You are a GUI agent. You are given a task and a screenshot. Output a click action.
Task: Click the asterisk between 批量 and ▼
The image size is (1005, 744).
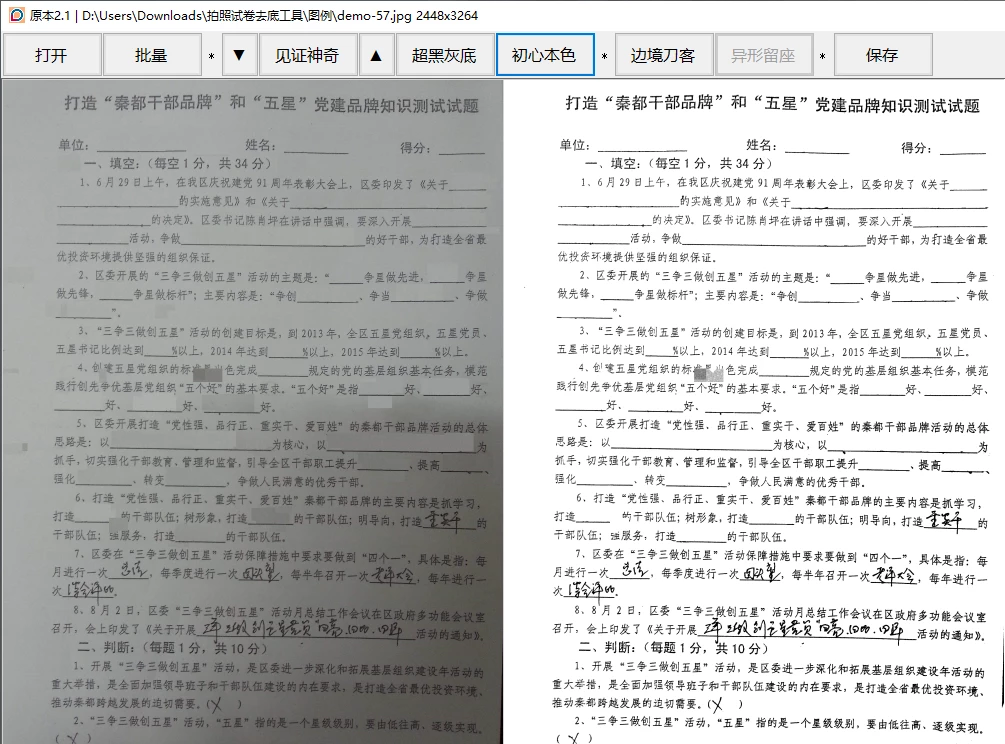tap(211, 57)
